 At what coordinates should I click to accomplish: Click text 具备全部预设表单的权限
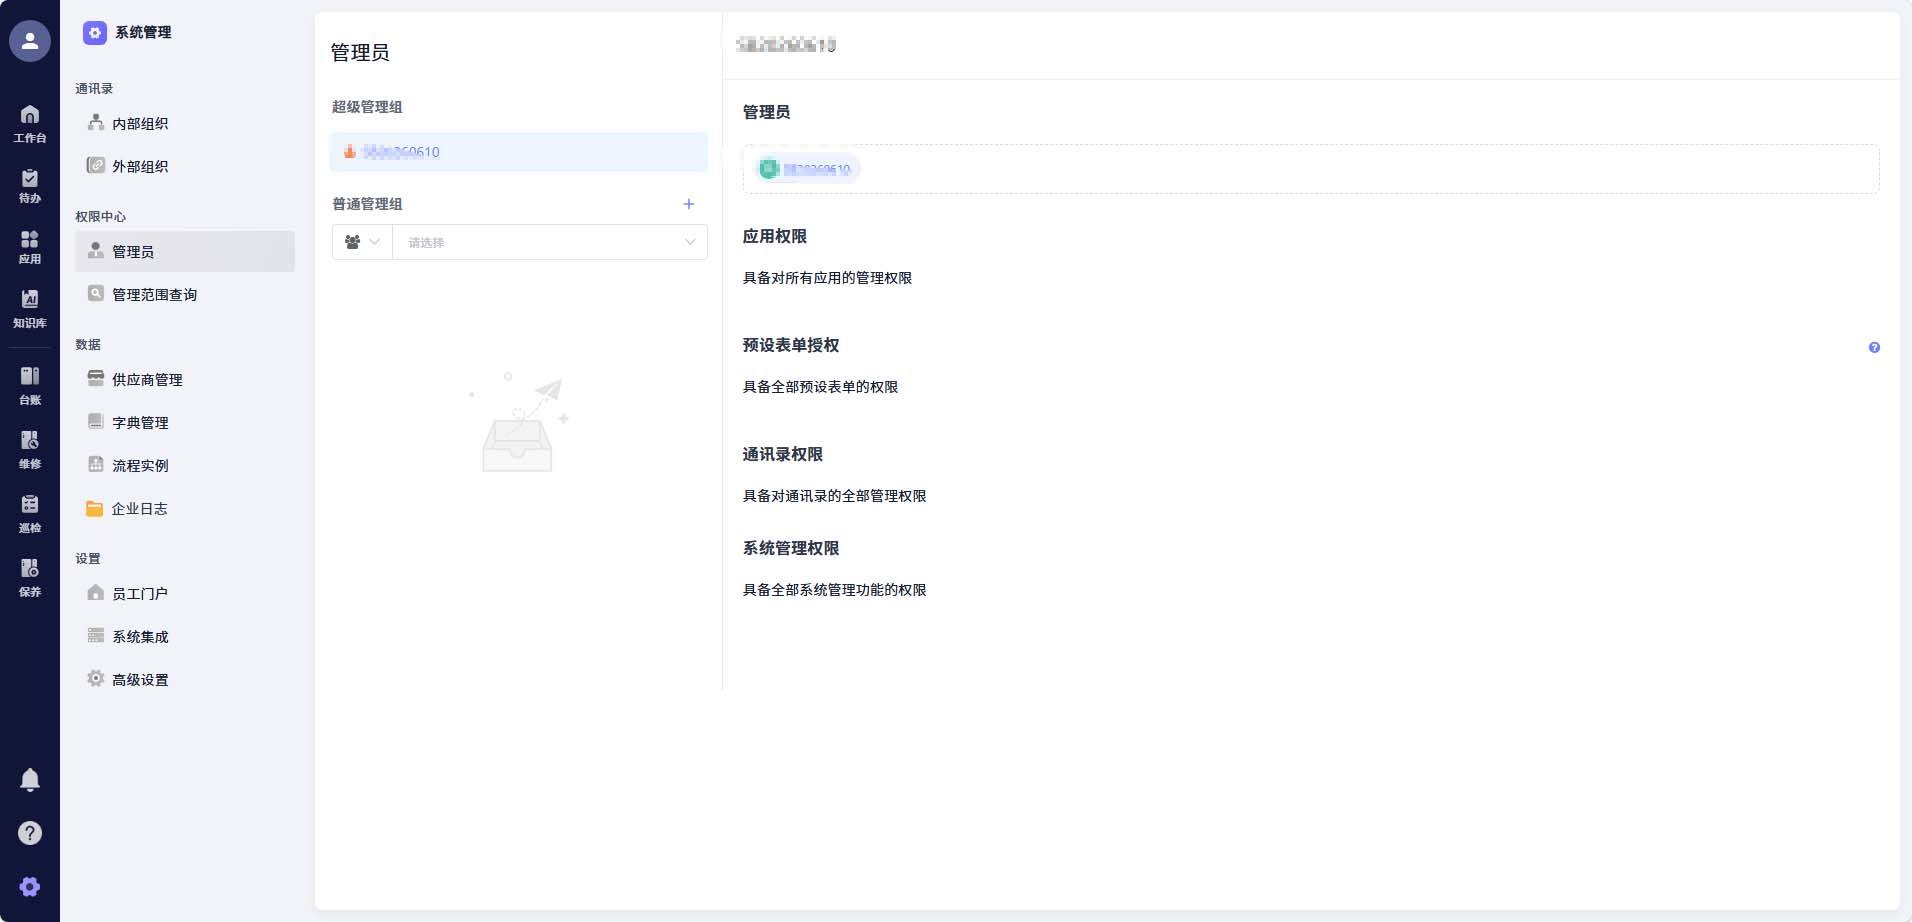(x=820, y=387)
